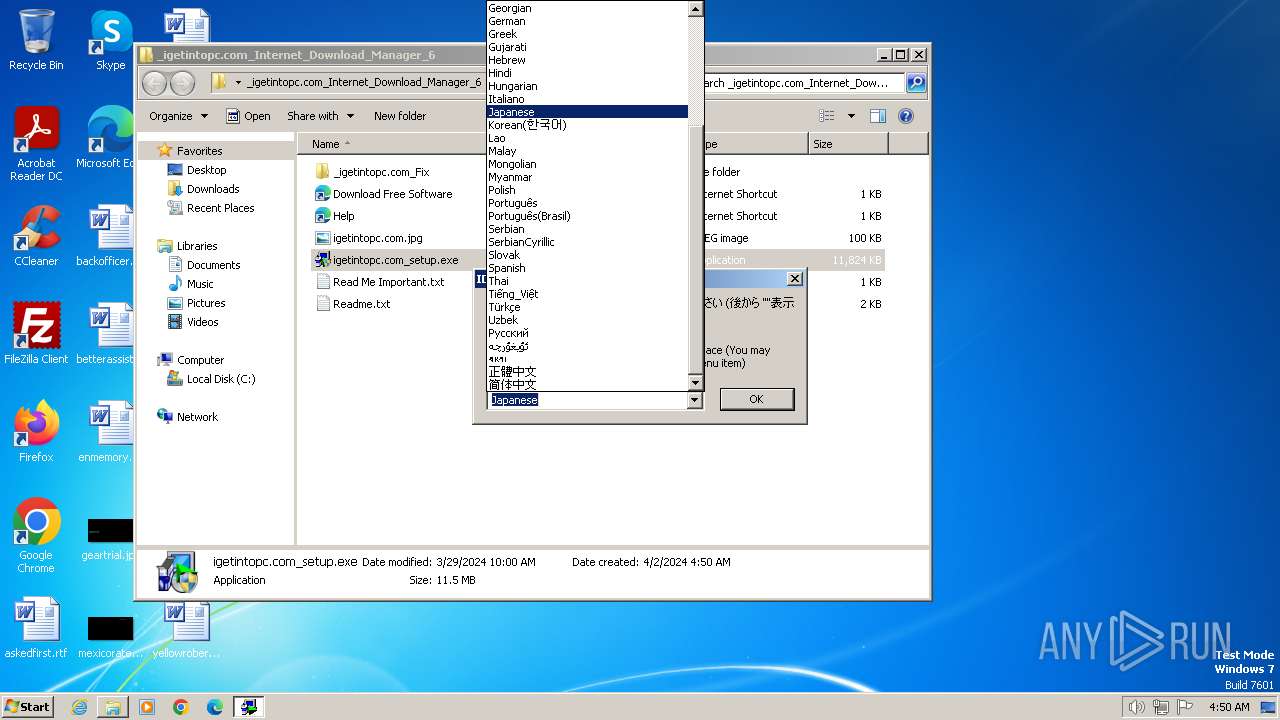Image resolution: width=1280 pixels, height=720 pixels.
Task: Change view using the views icon
Action: [x=826, y=116]
